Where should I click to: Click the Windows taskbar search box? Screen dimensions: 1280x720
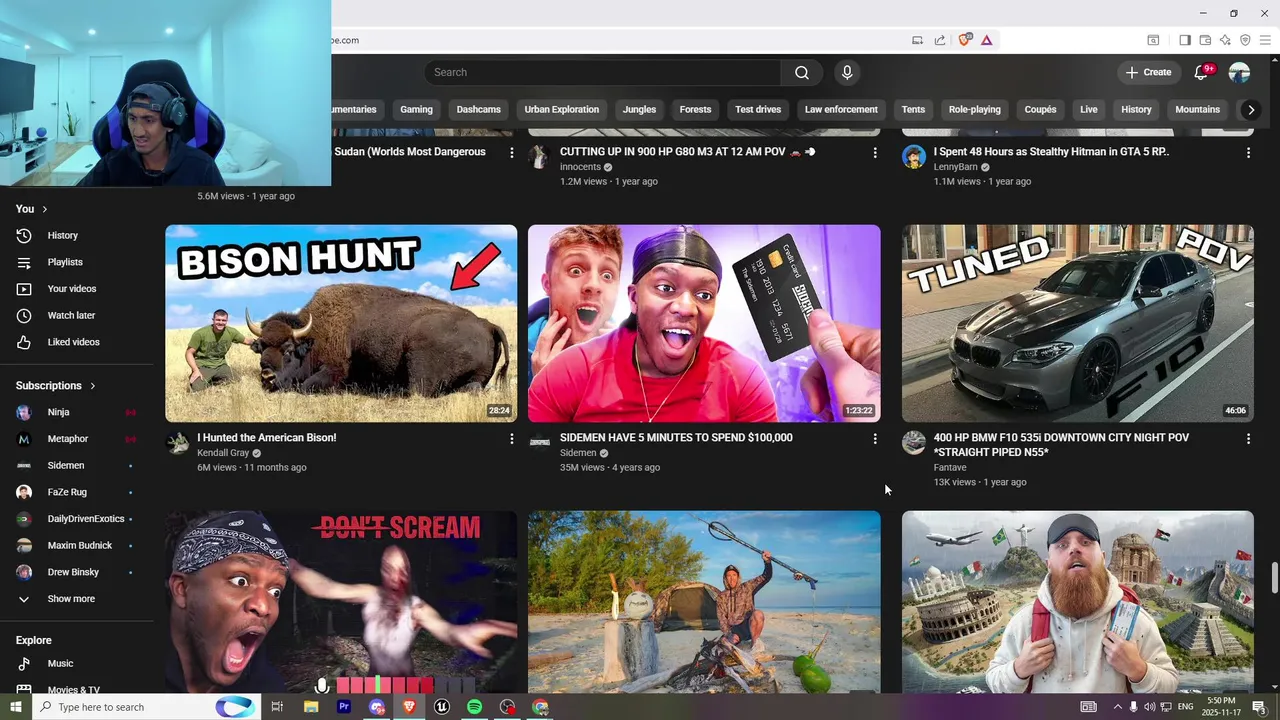(145, 707)
